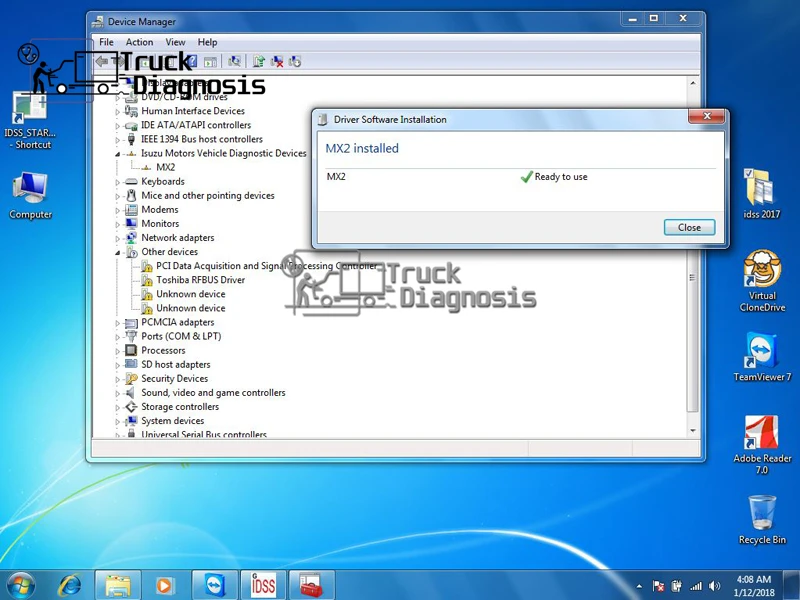
Task: Launch Internet Explorer from the taskbar
Action: pyautogui.click(x=69, y=585)
